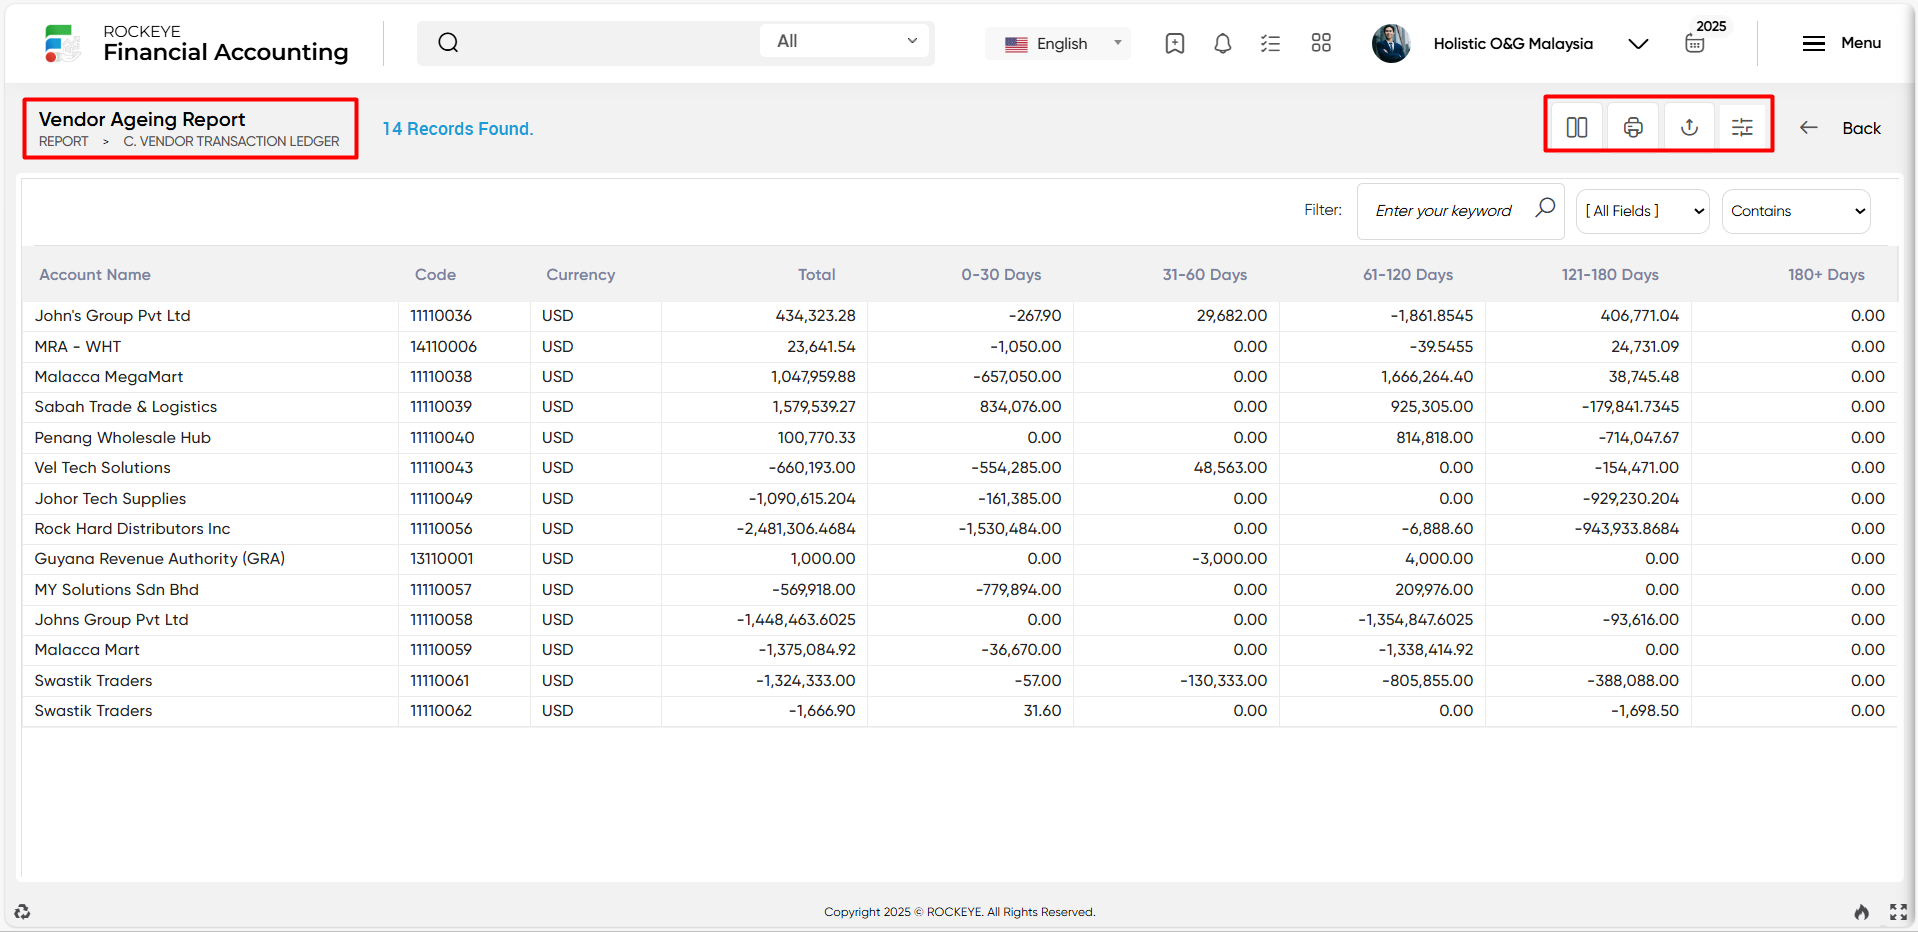This screenshot has width=1918, height=932.
Task: Select MY Solutions Sdn Bhd row
Action: (959, 590)
